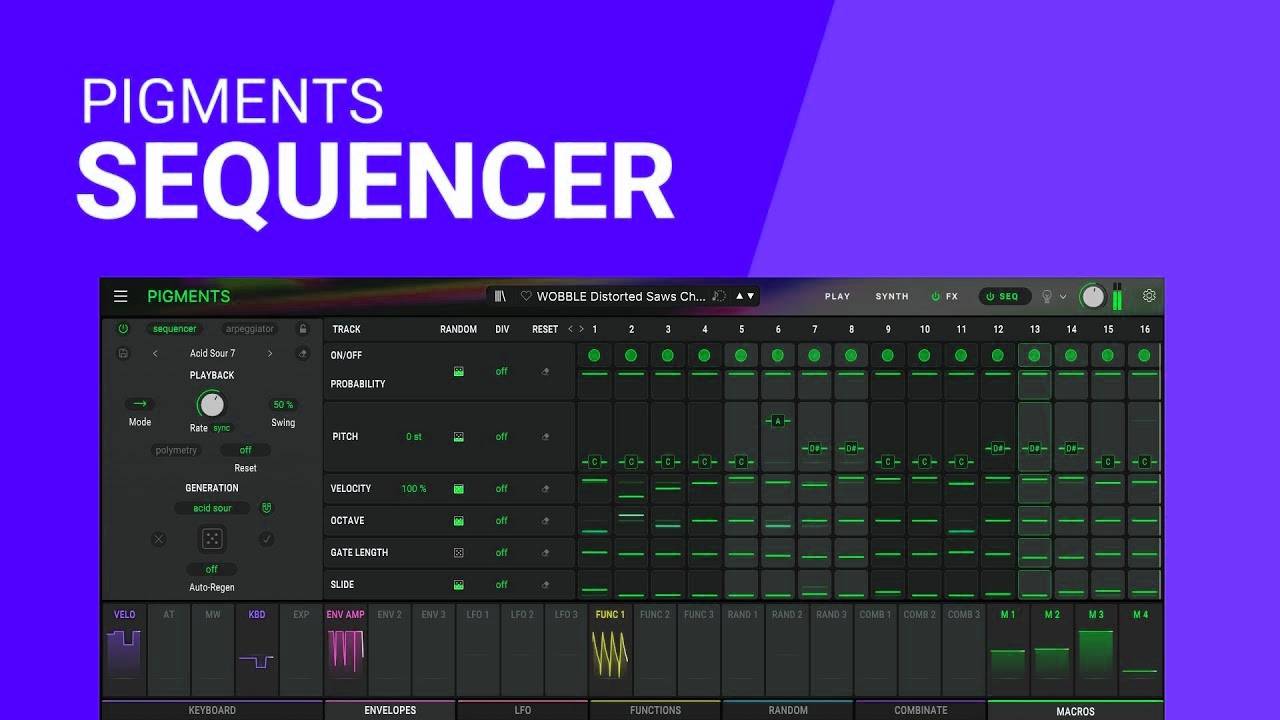
Task: Click the Probability track random dice icon
Action: [x=458, y=371]
